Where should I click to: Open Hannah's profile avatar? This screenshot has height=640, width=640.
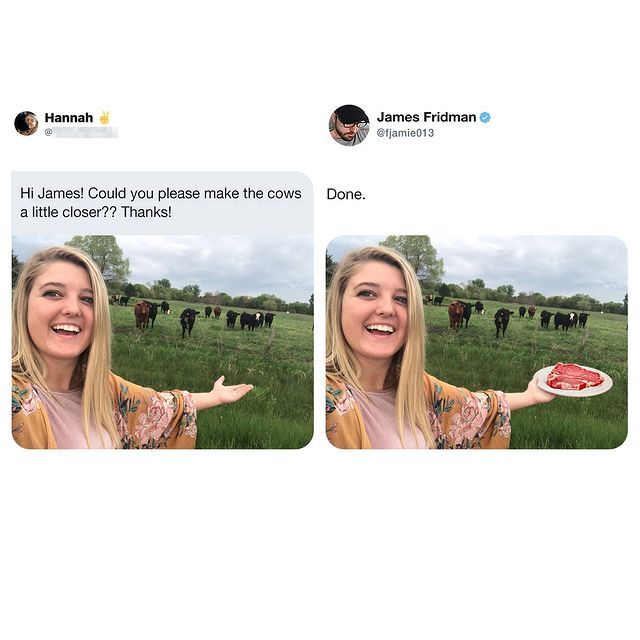pos(27,123)
